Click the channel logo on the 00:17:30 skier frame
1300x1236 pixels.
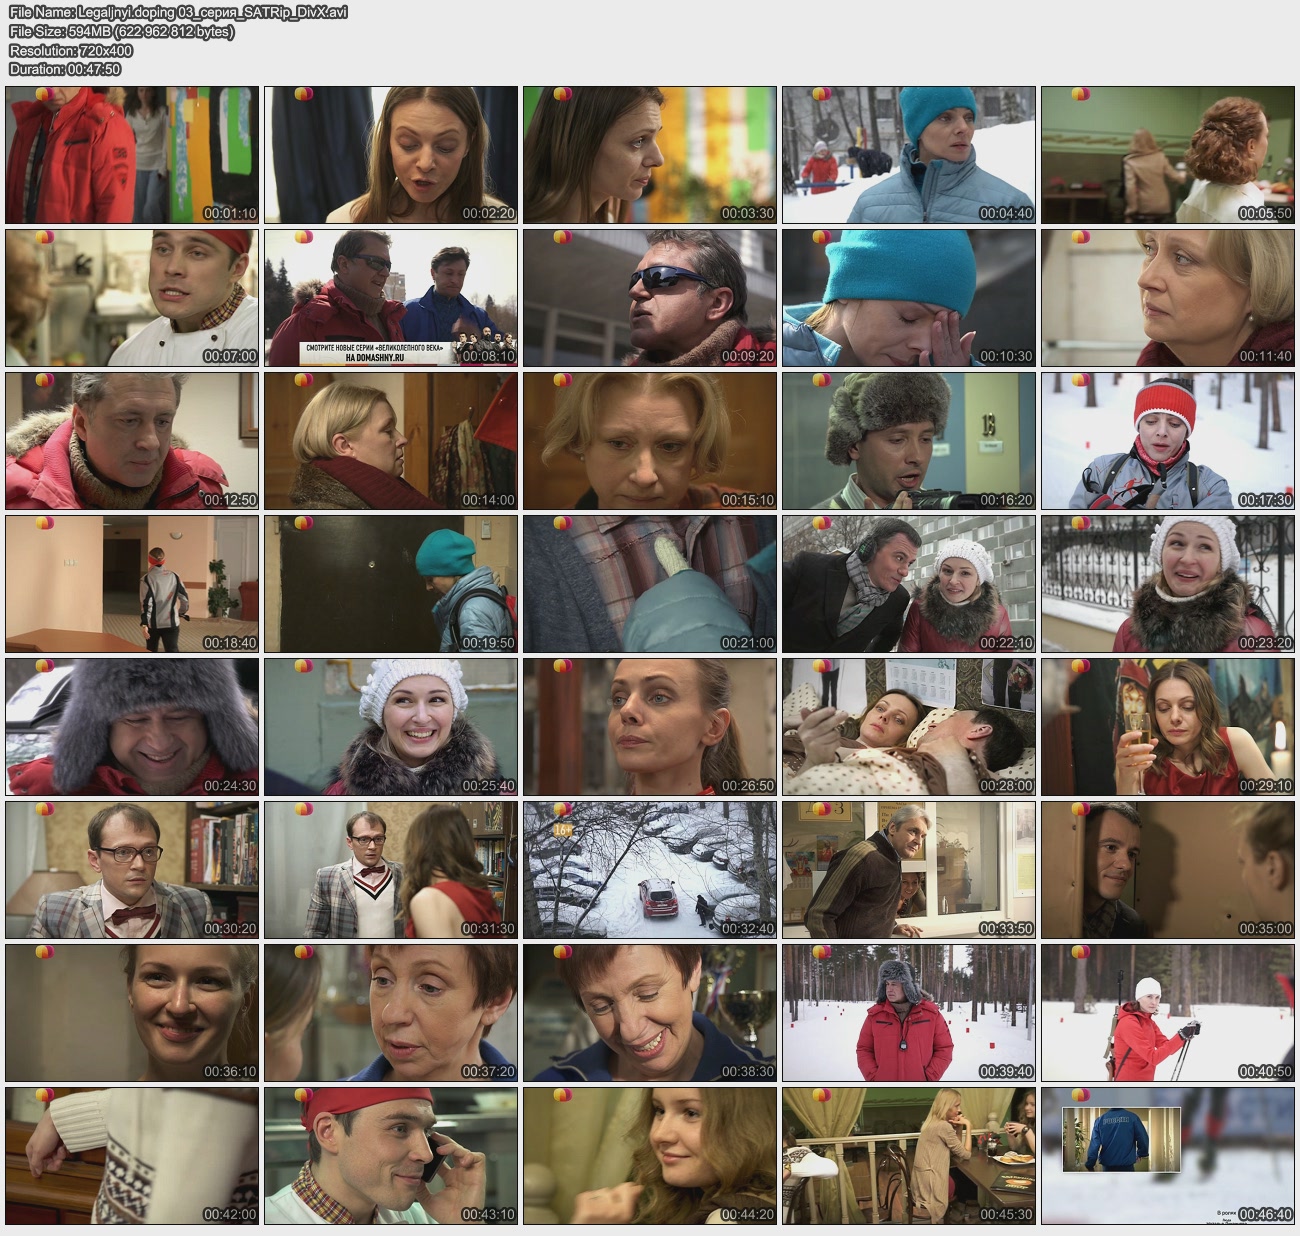tap(1080, 381)
